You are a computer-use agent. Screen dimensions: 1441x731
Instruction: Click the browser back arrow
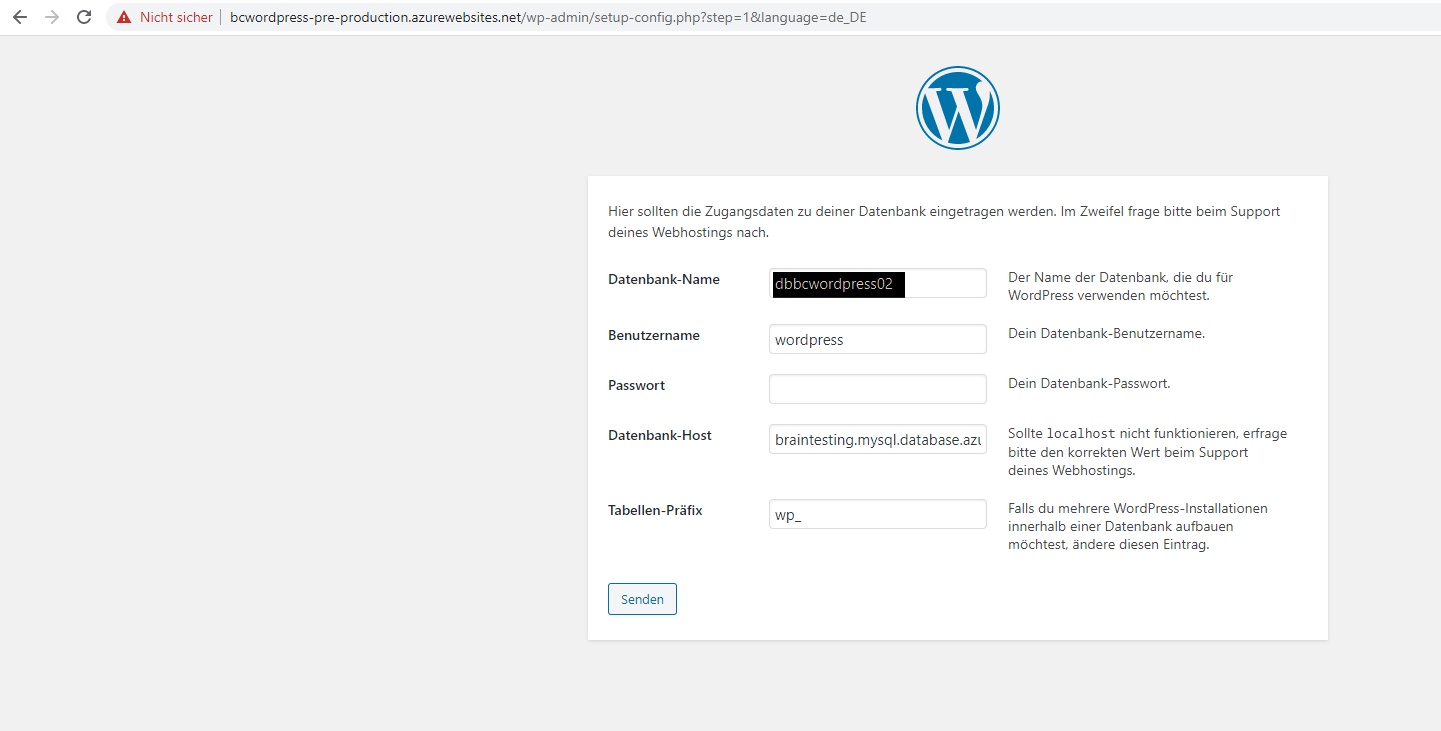[19, 16]
